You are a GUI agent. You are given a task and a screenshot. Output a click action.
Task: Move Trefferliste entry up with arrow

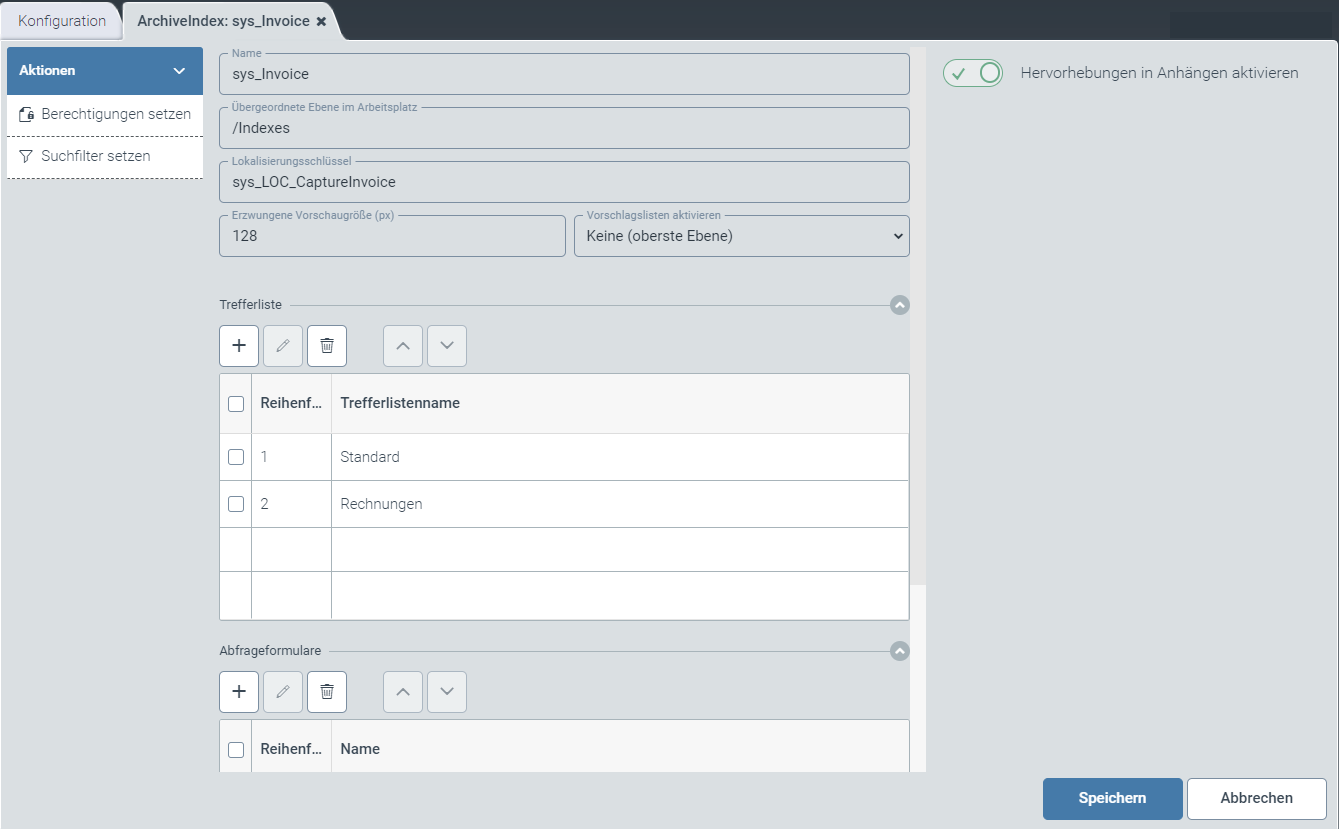click(403, 346)
